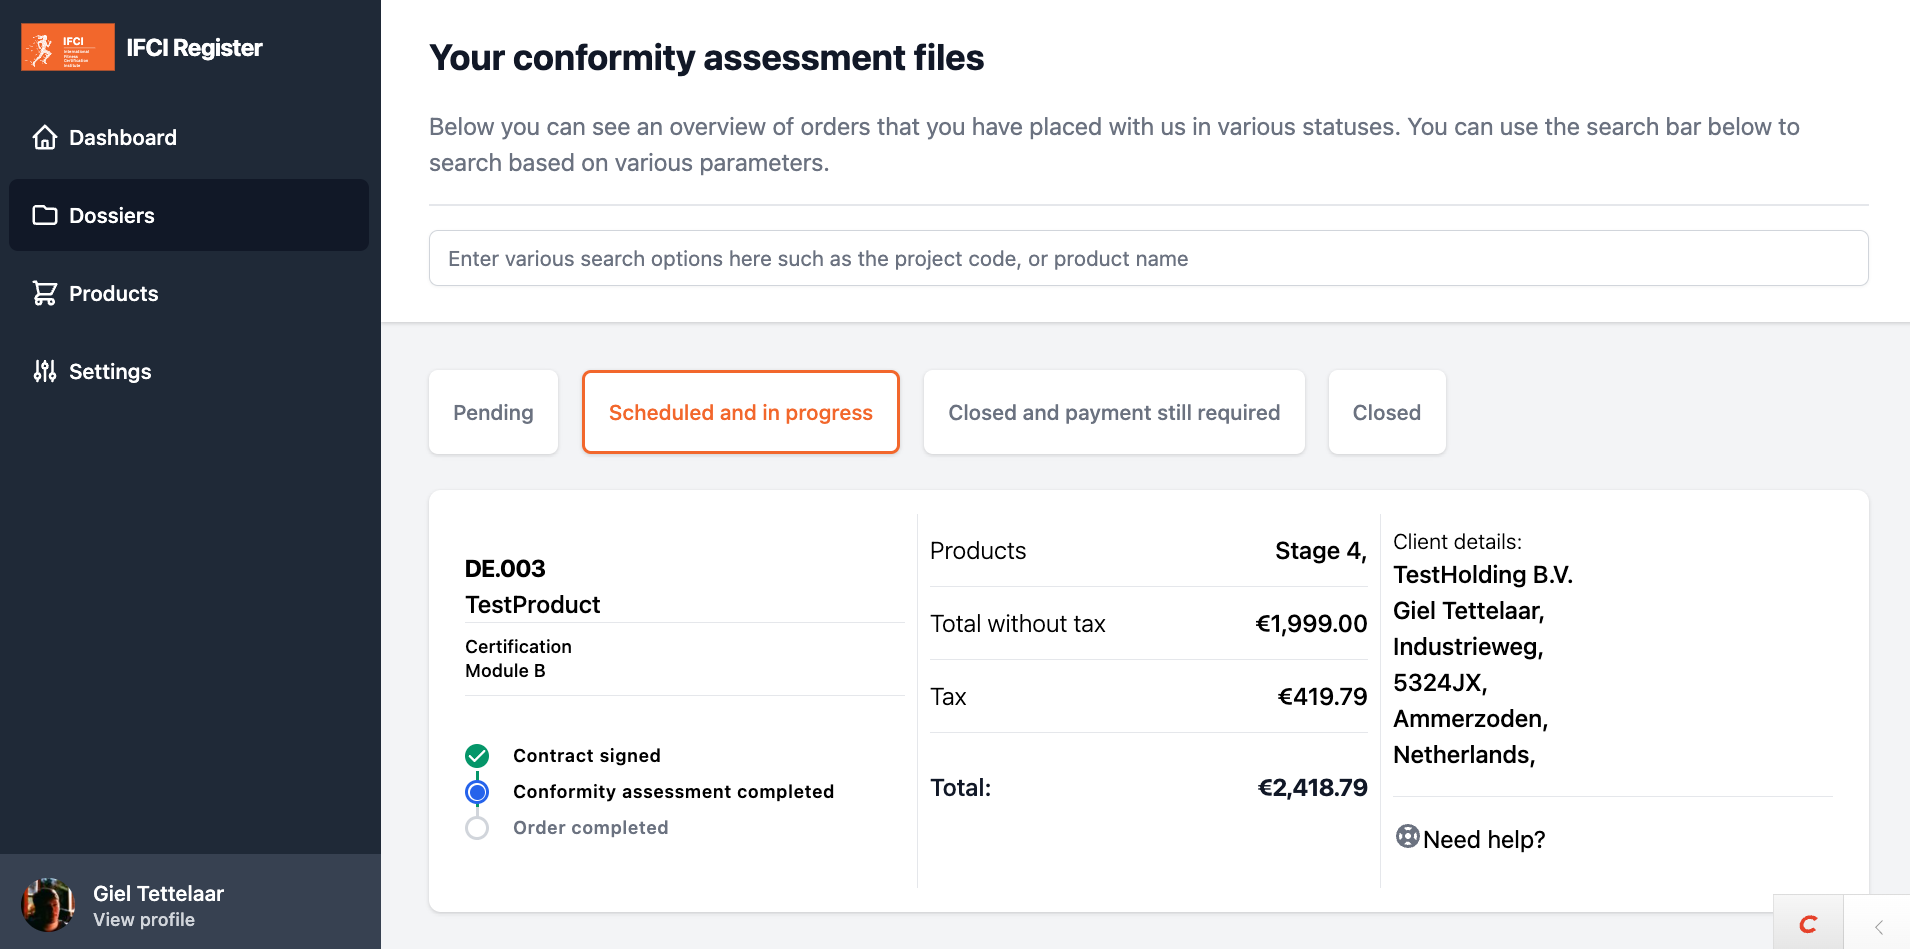1910x949 pixels.
Task: Expand the panel with the bottom-right chevron
Action: pyautogui.click(x=1878, y=926)
